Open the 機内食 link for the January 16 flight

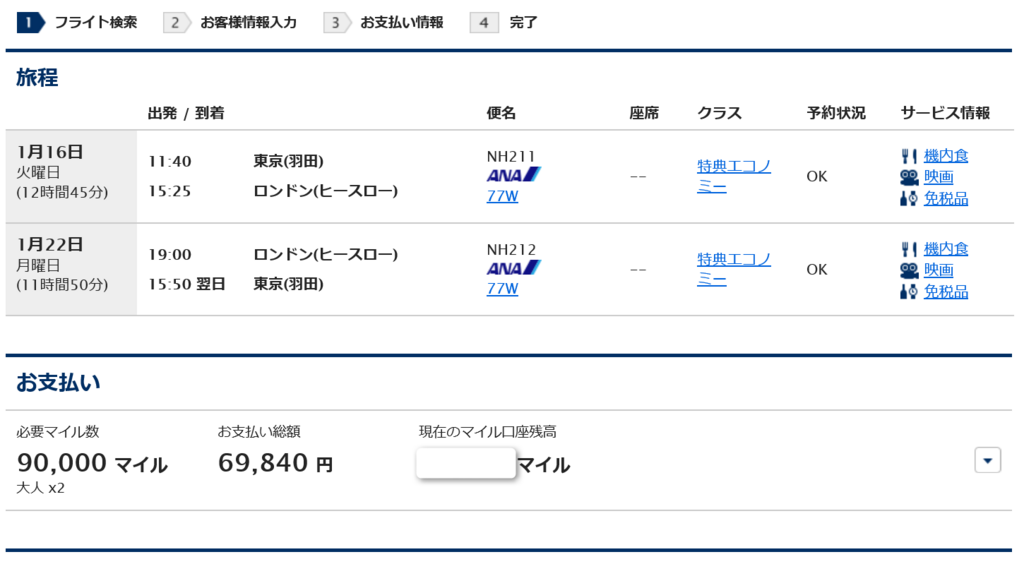[x=946, y=156]
